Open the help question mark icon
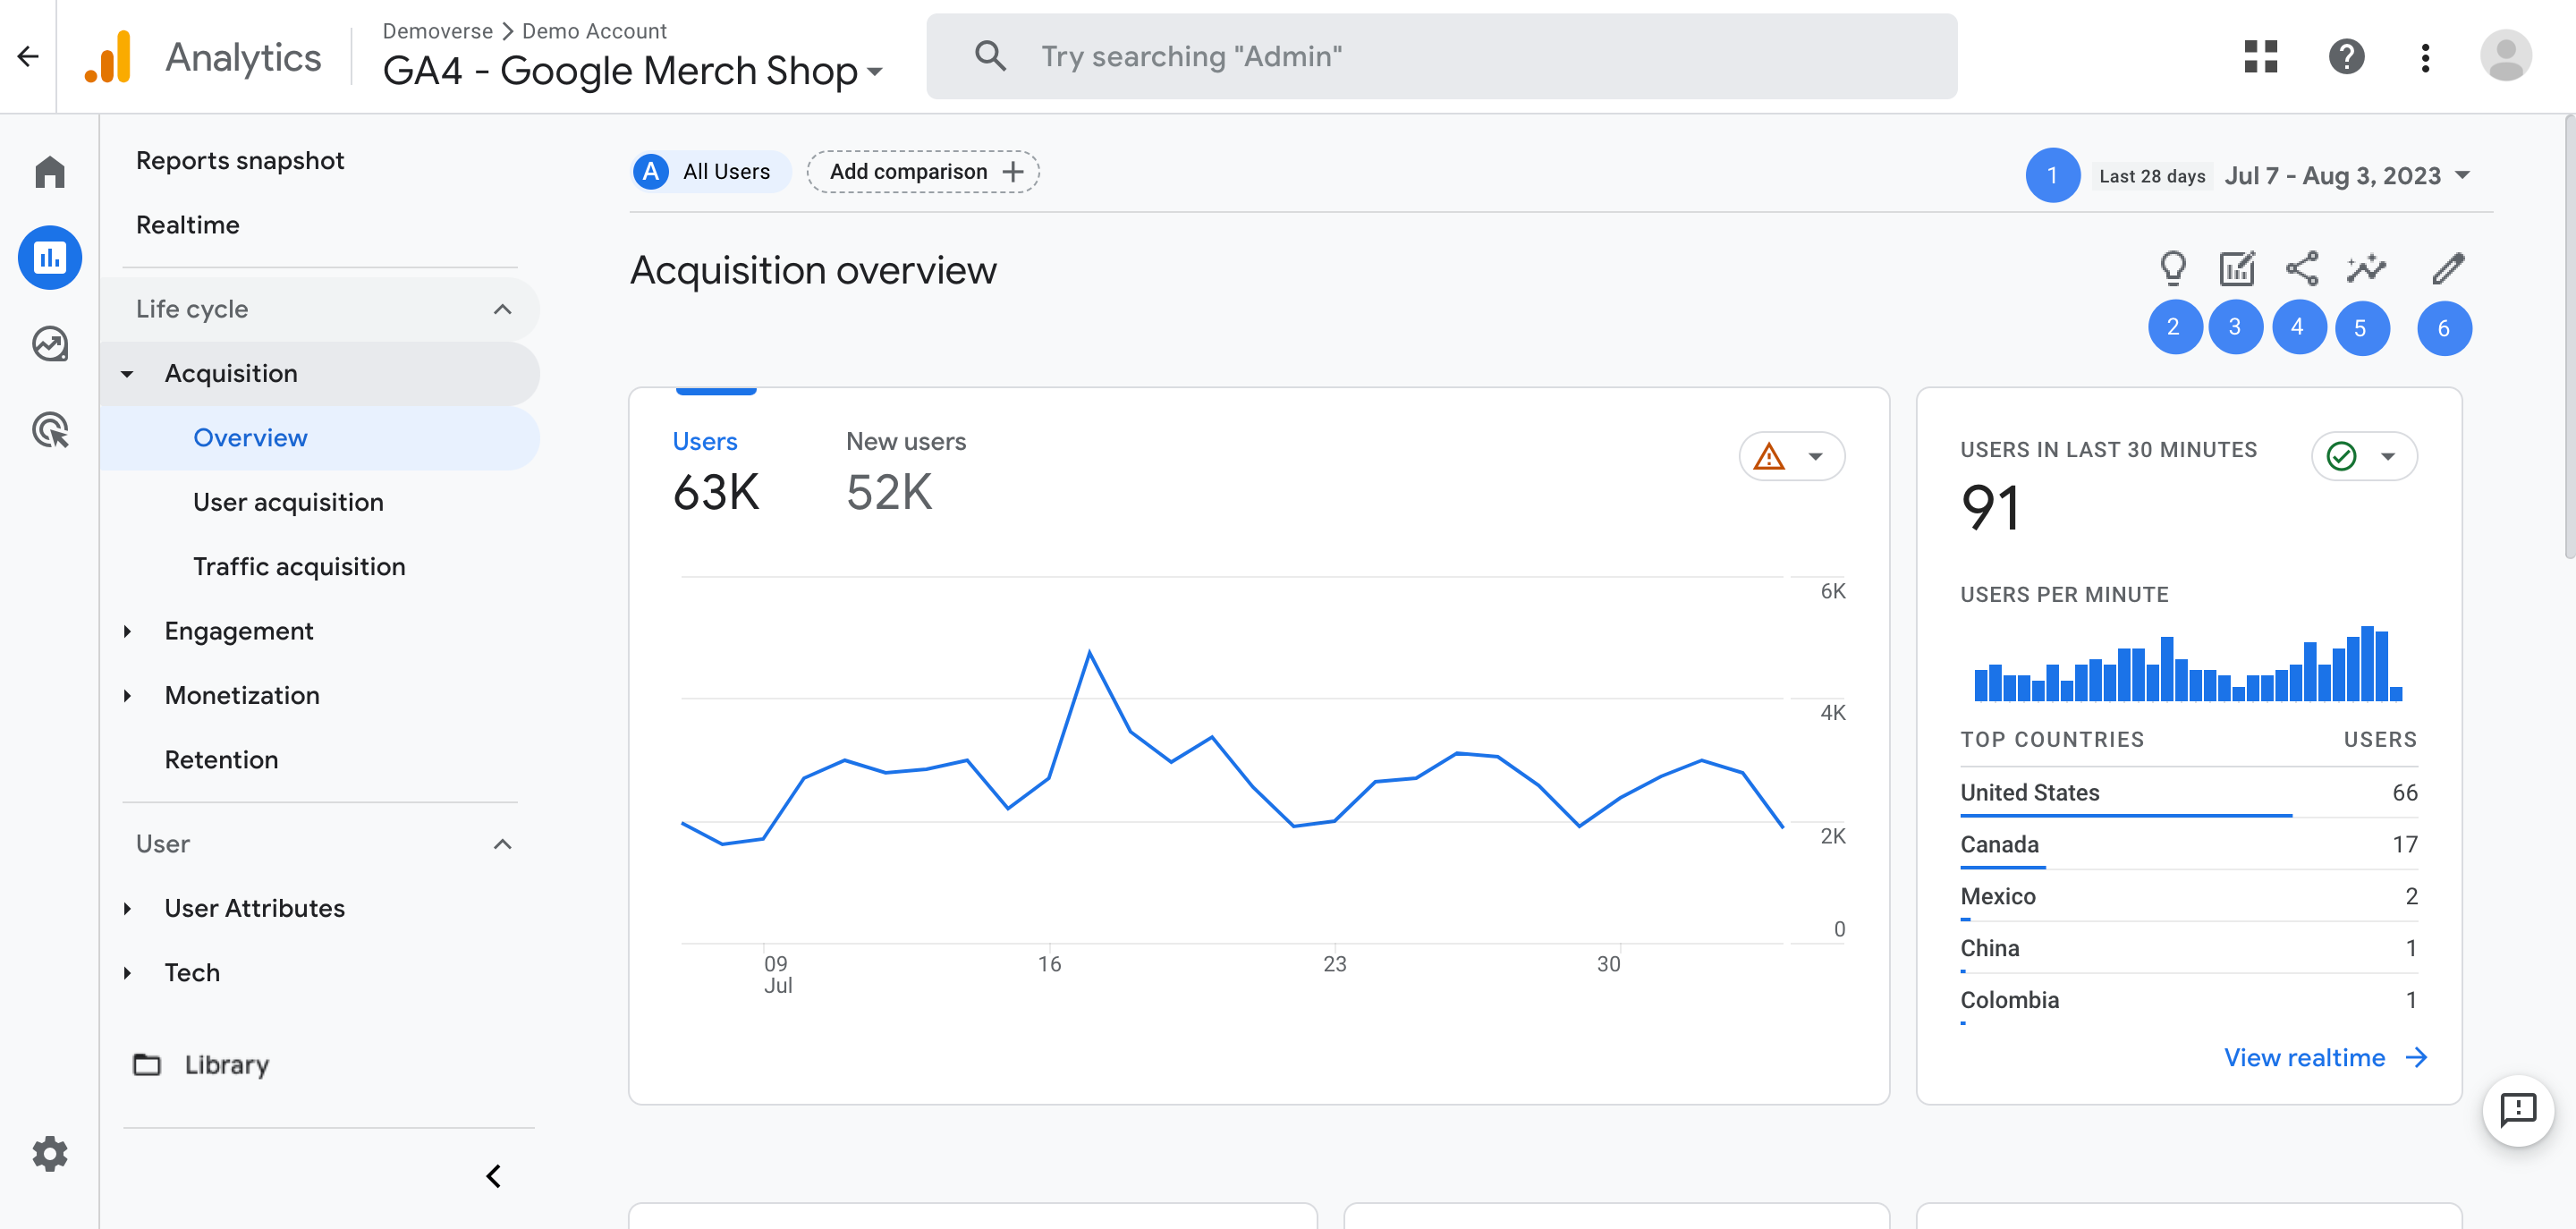The height and width of the screenshot is (1229, 2576). pos(2346,56)
